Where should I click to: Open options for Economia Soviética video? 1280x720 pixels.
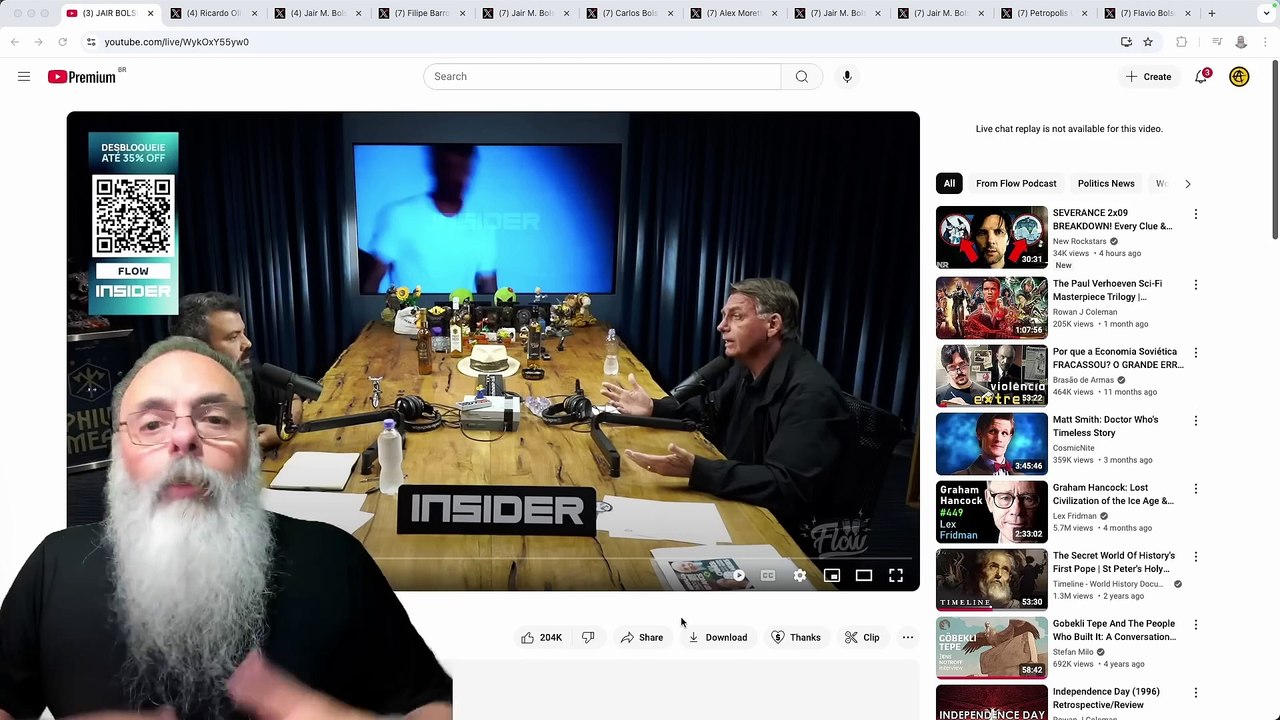(x=1196, y=353)
